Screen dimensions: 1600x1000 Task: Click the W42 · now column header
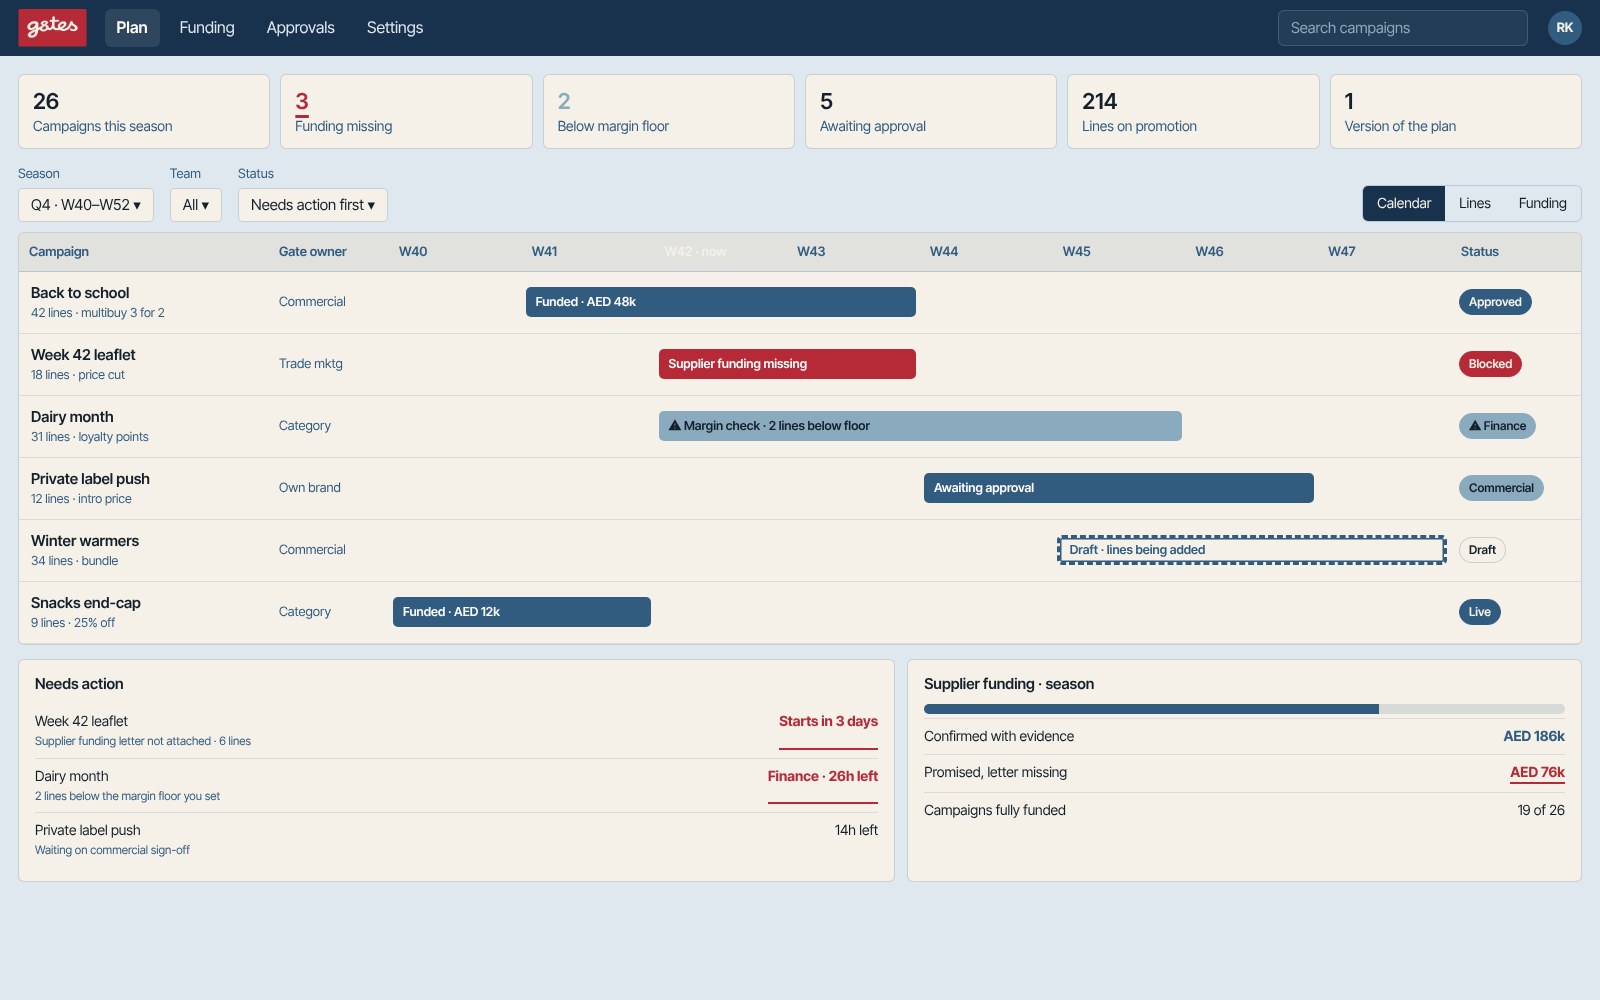coord(695,252)
